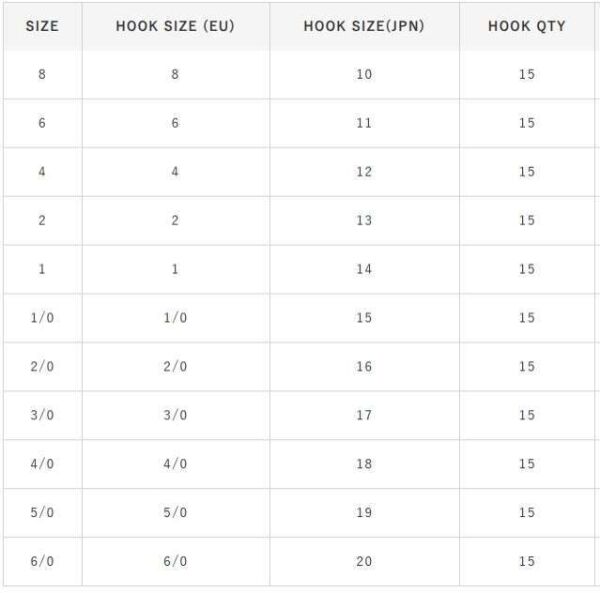This screenshot has height=593, width=600.
Task: Select the HOOK SIZE(JPN) column header
Action: point(364,26)
